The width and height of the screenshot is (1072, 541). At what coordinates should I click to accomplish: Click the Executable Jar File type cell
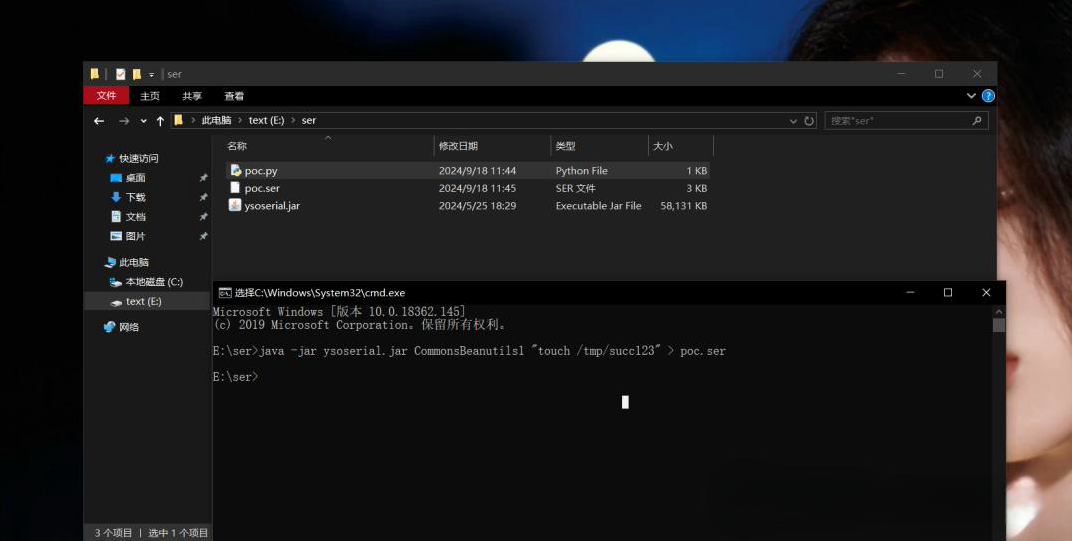(x=598, y=205)
